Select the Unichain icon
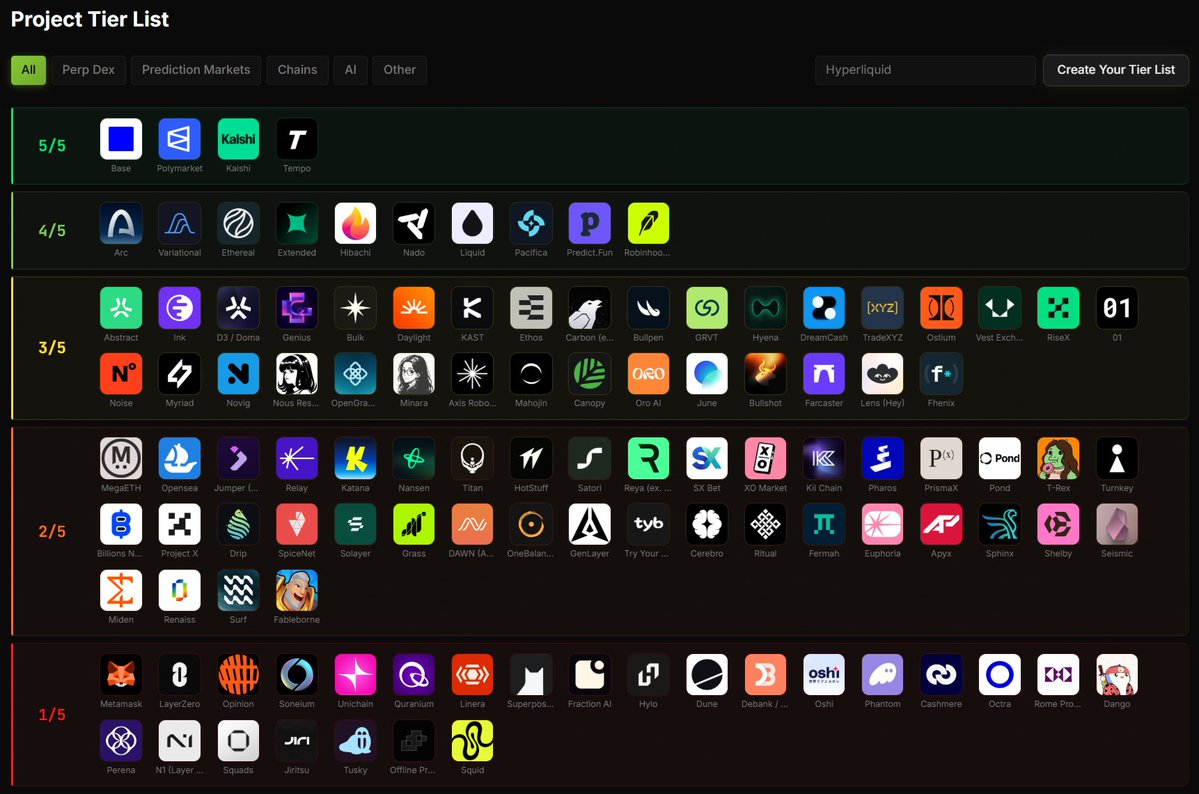 coord(356,675)
